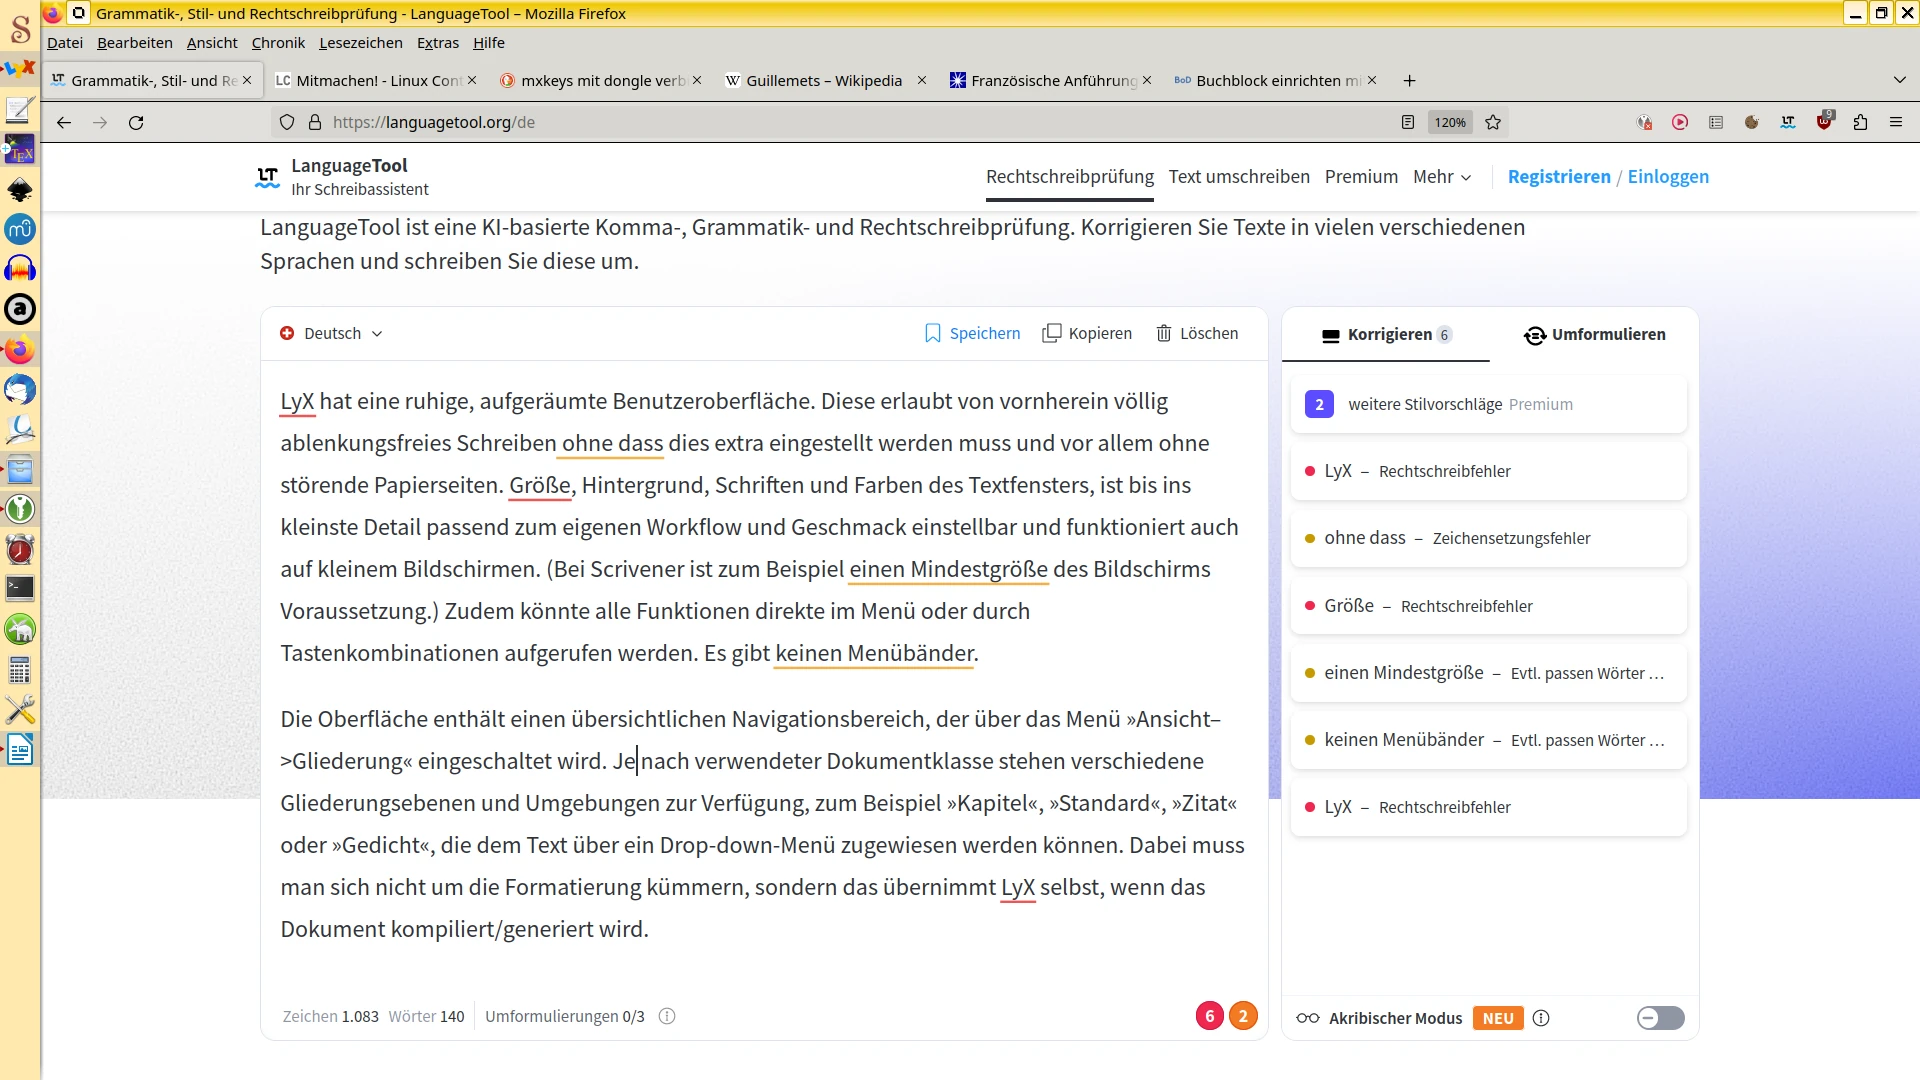1920x1080 pixels.
Task: Click the NEU badge beside Akribischer Modus
Action: coord(1497,1018)
